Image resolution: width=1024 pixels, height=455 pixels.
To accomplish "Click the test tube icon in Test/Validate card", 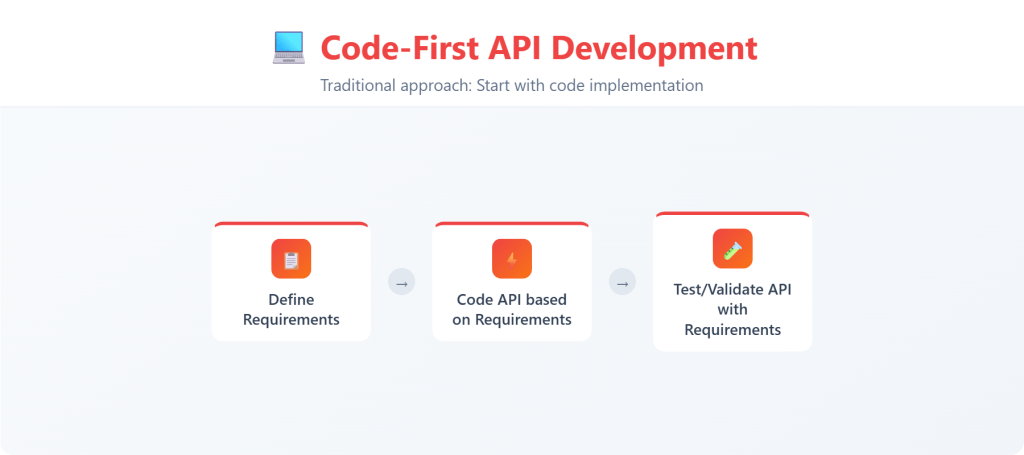I will [x=732, y=249].
